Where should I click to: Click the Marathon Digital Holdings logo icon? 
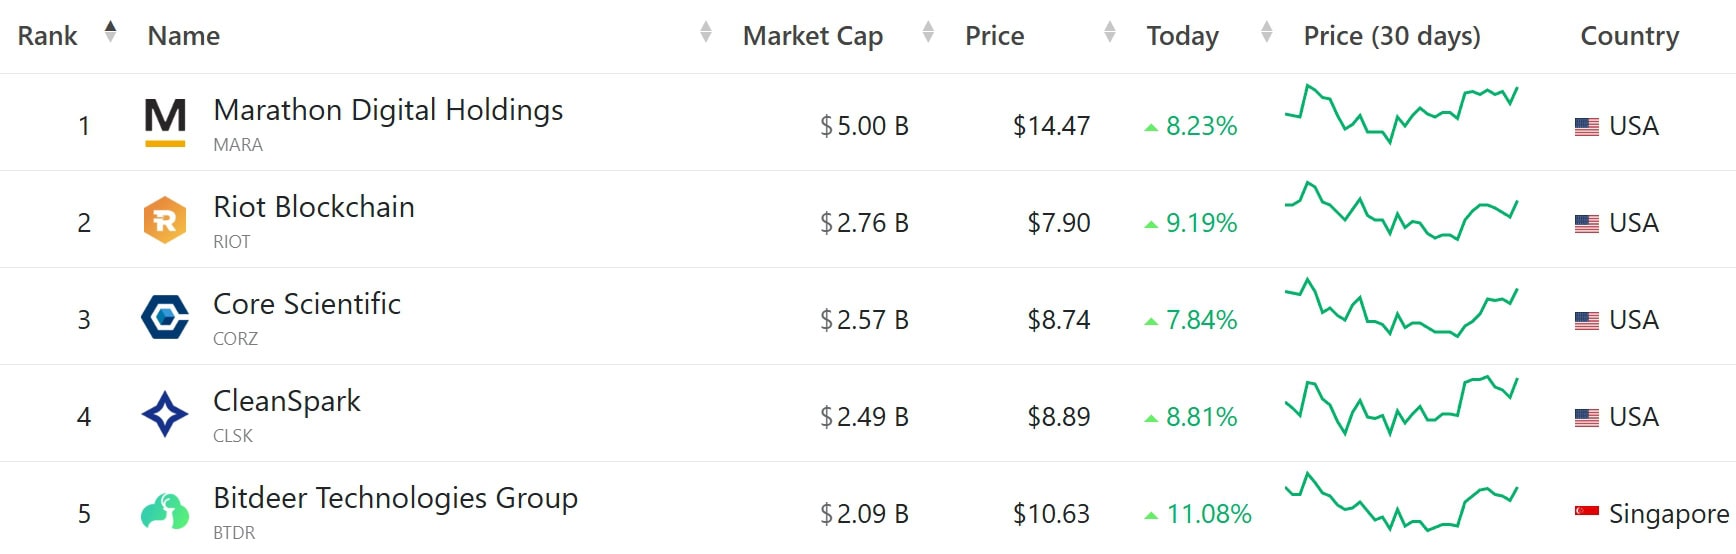pos(165,123)
